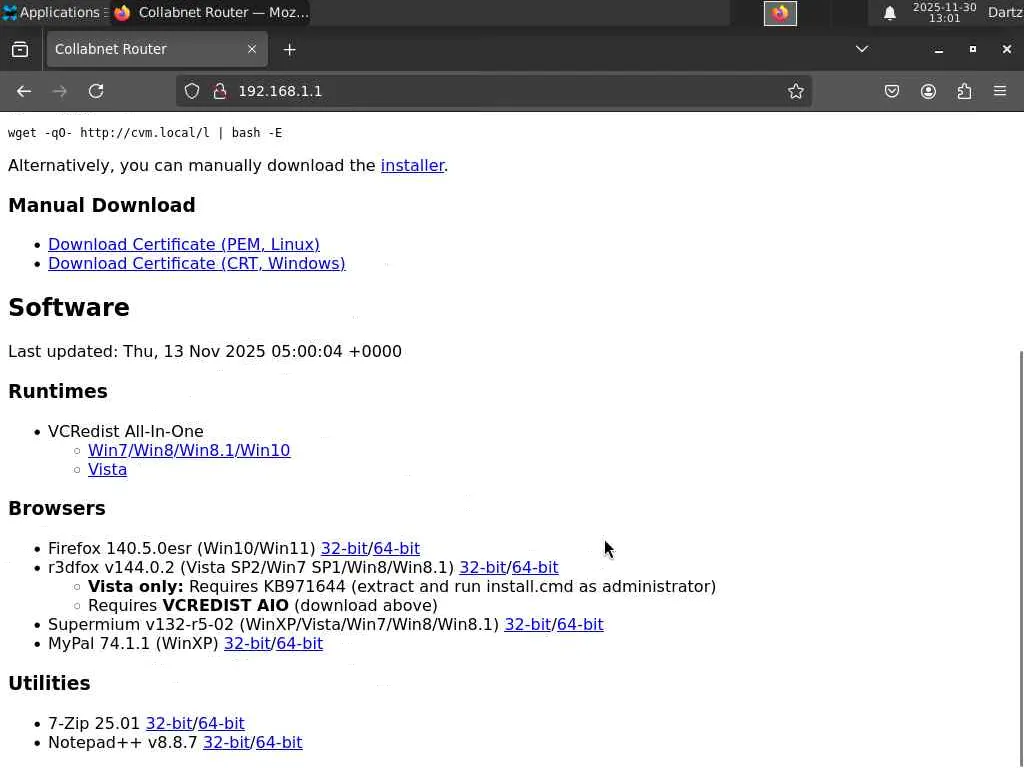
Task: Open the Firefox account menu
Action: pos(928,91)
